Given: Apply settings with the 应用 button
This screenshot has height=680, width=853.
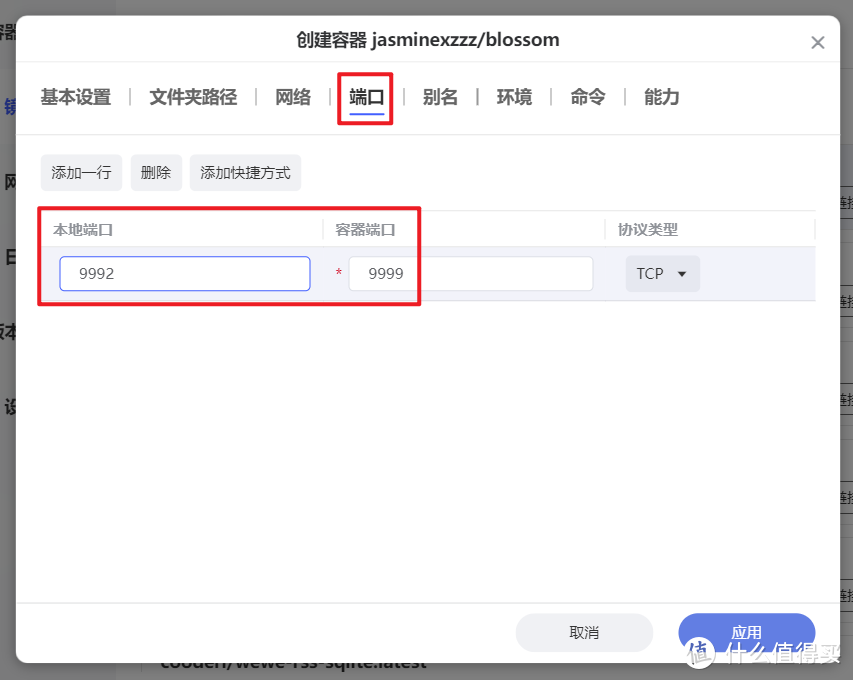Looking at the screenshot, I should (x=747, y=633).
